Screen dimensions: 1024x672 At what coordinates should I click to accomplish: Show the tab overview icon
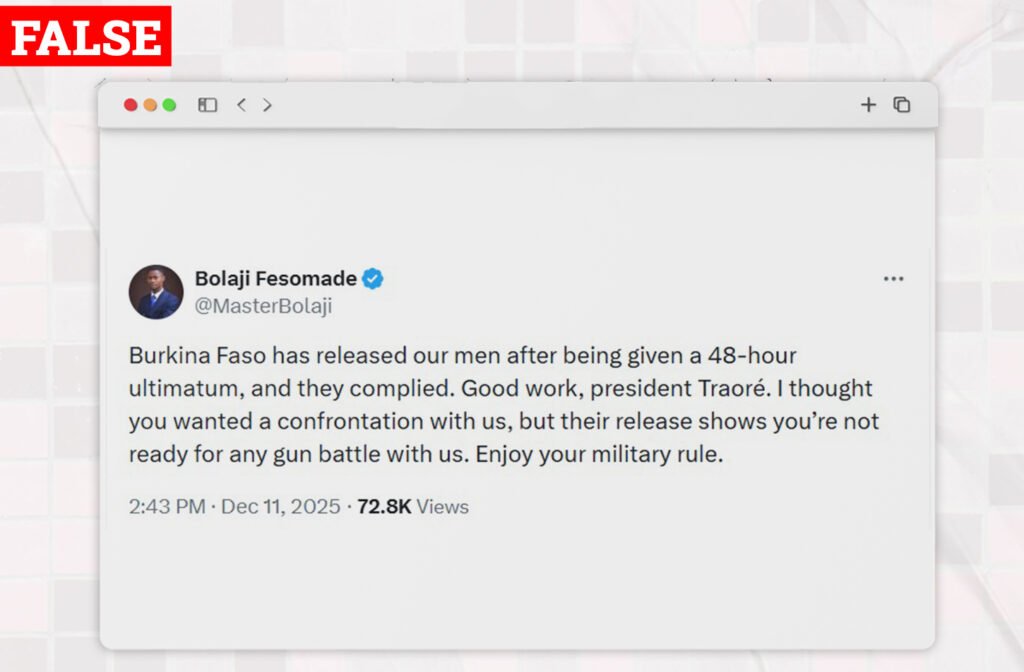coord(901,105)
